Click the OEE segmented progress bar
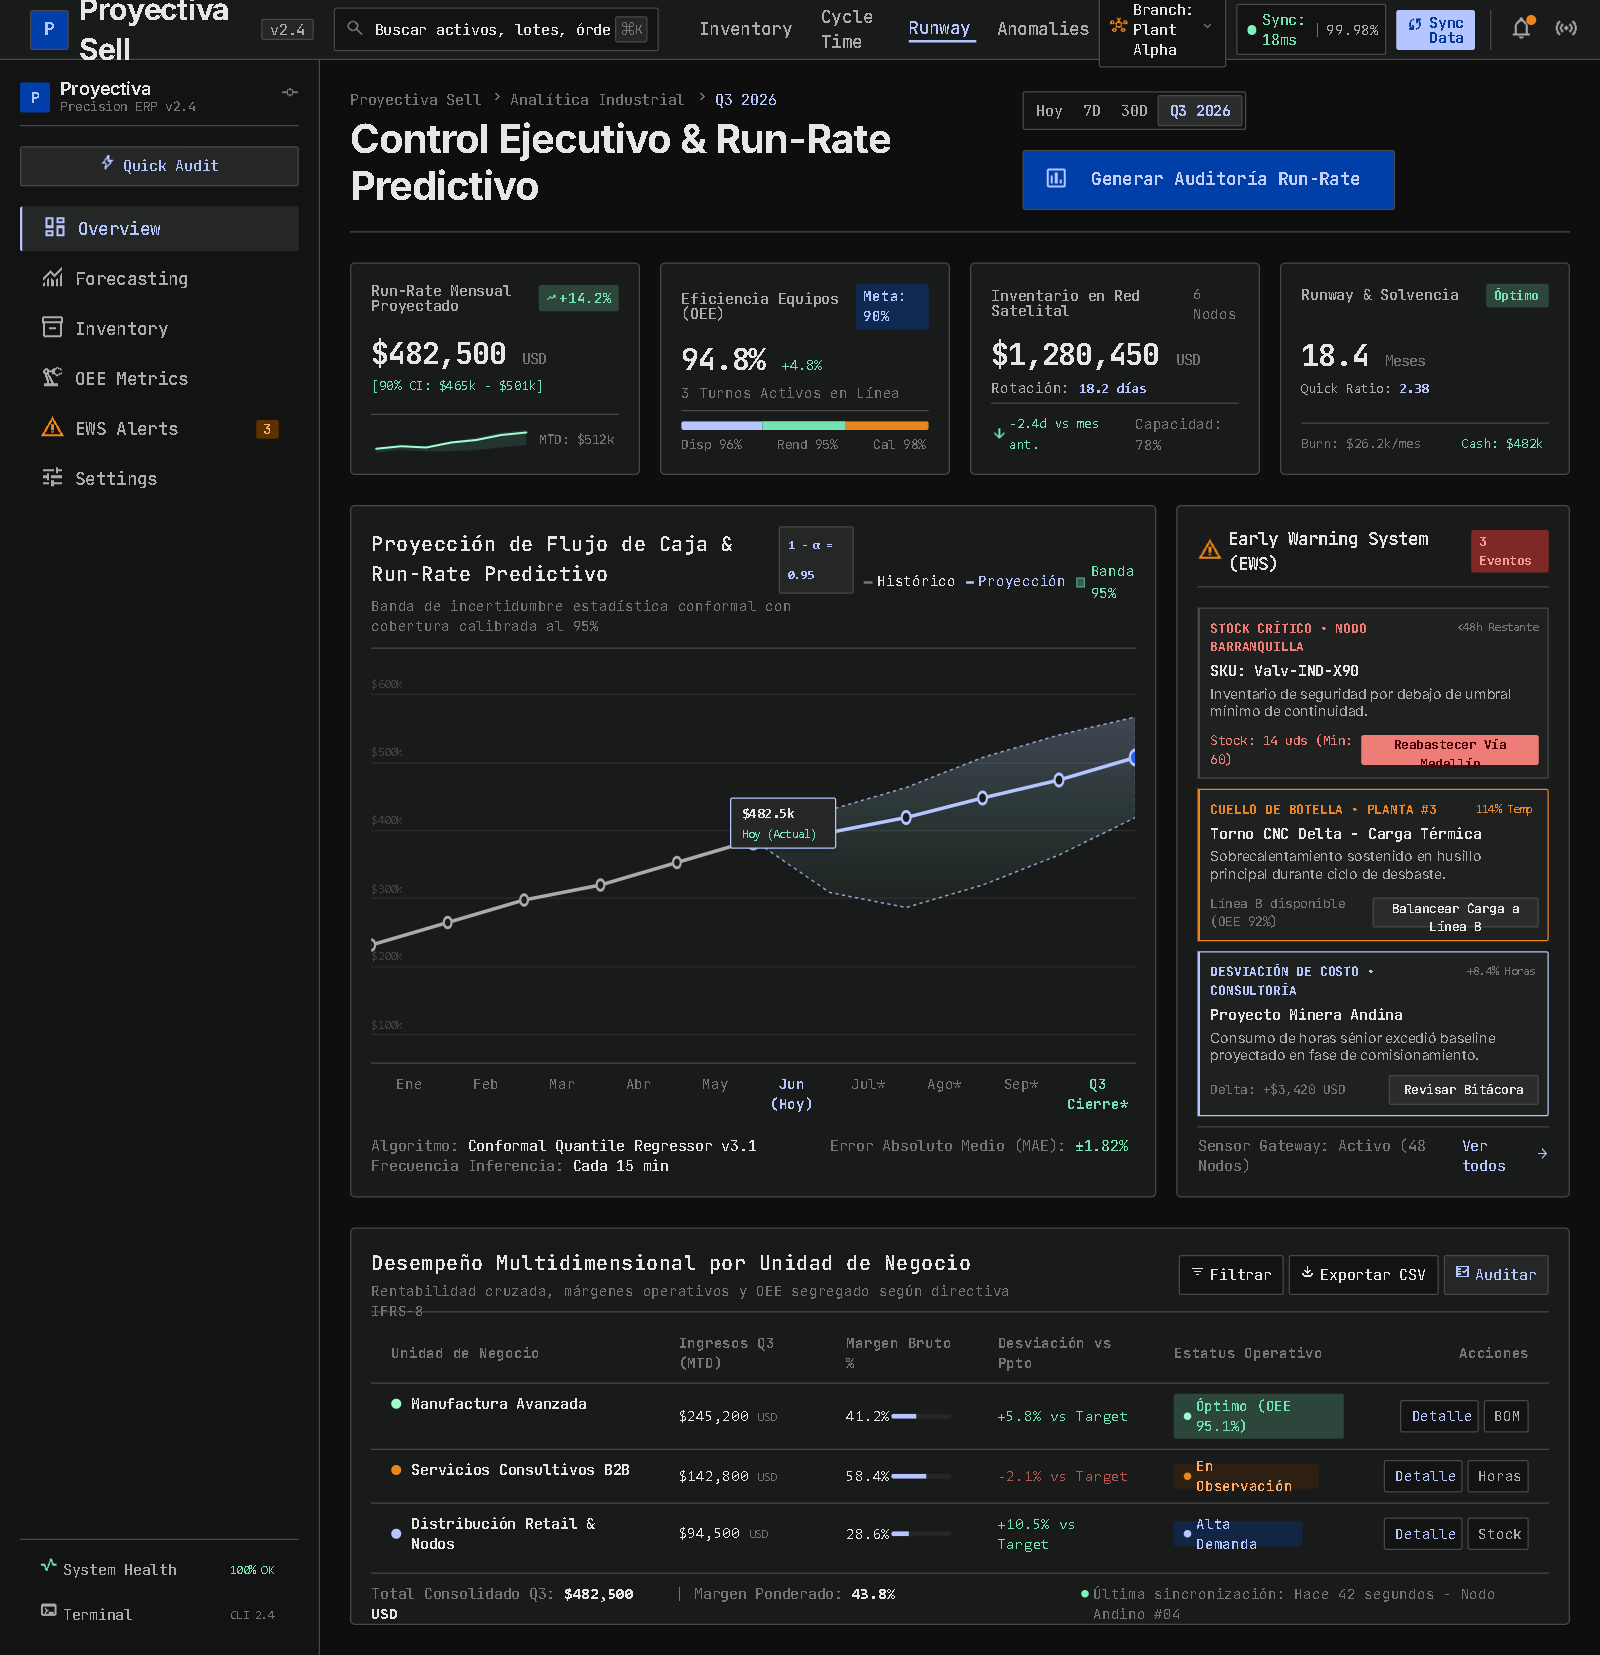This screenshot has height=1655, width=1600. point(805,426)
